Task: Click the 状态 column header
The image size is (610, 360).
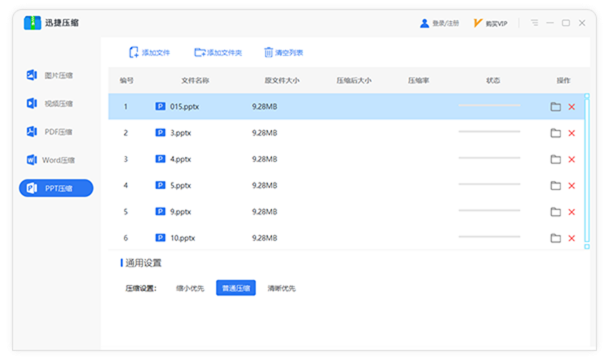Action: click(x=493, y=81)
